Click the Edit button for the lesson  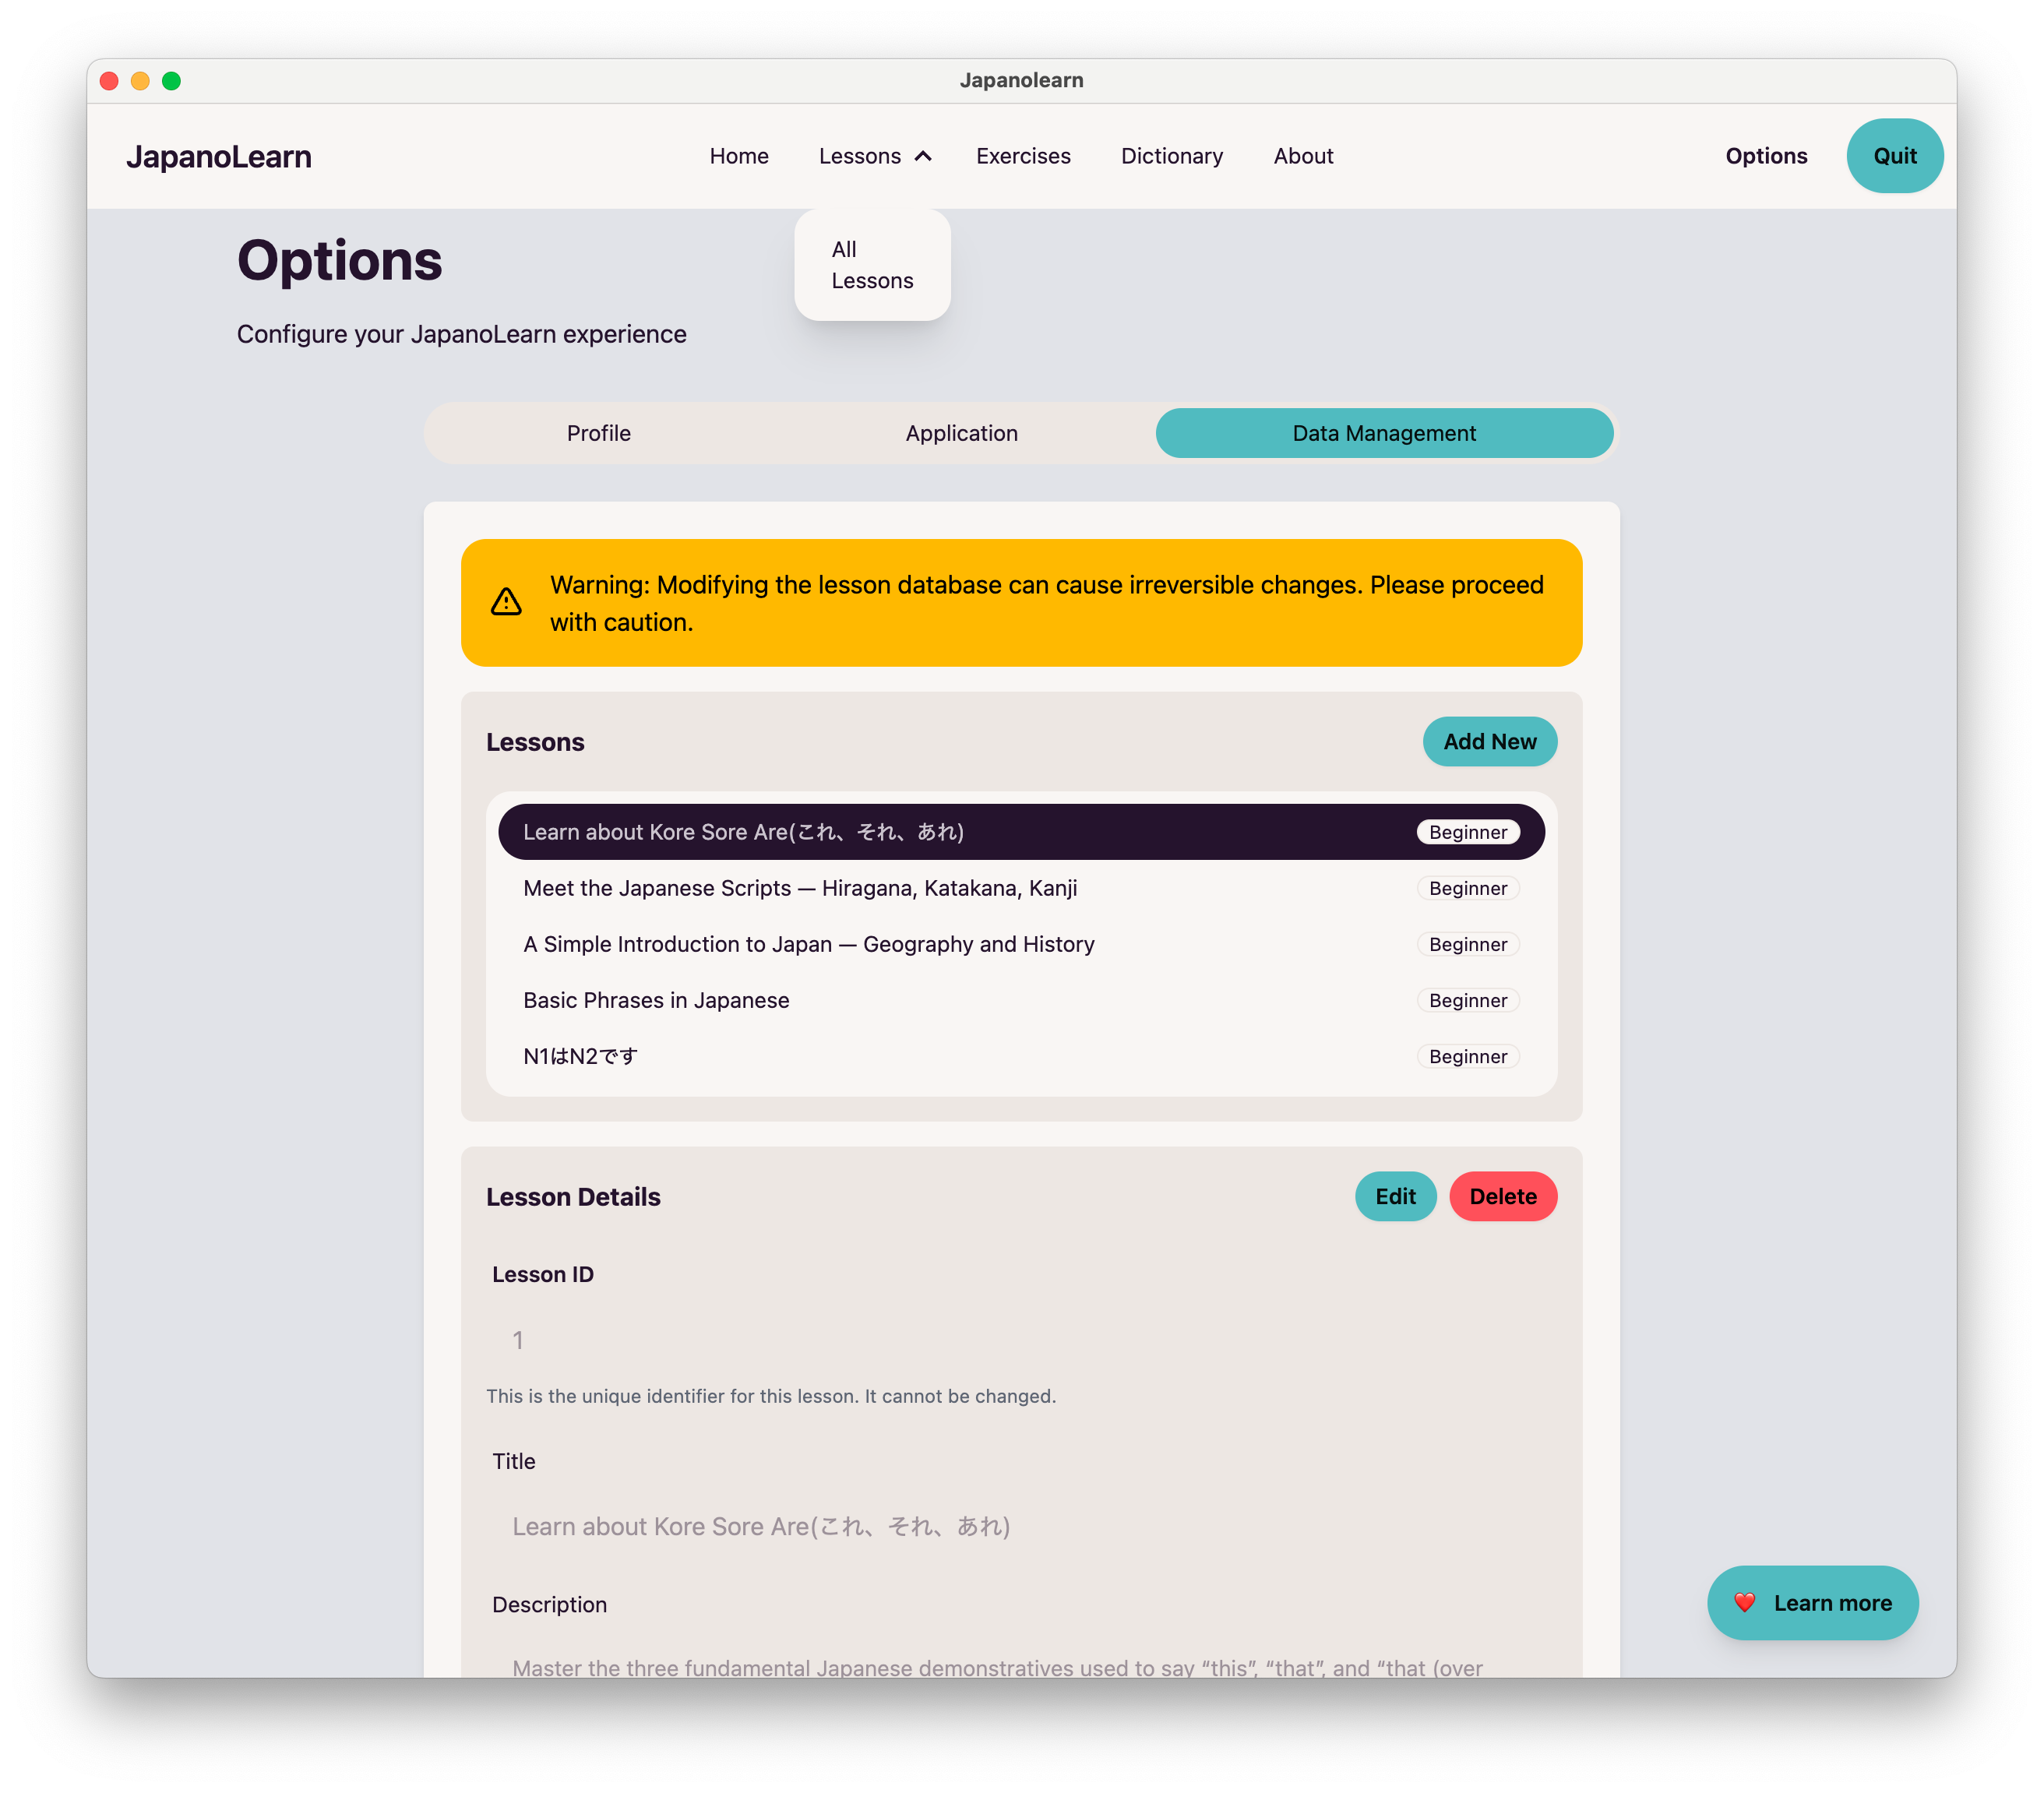click(1395, 1196)
